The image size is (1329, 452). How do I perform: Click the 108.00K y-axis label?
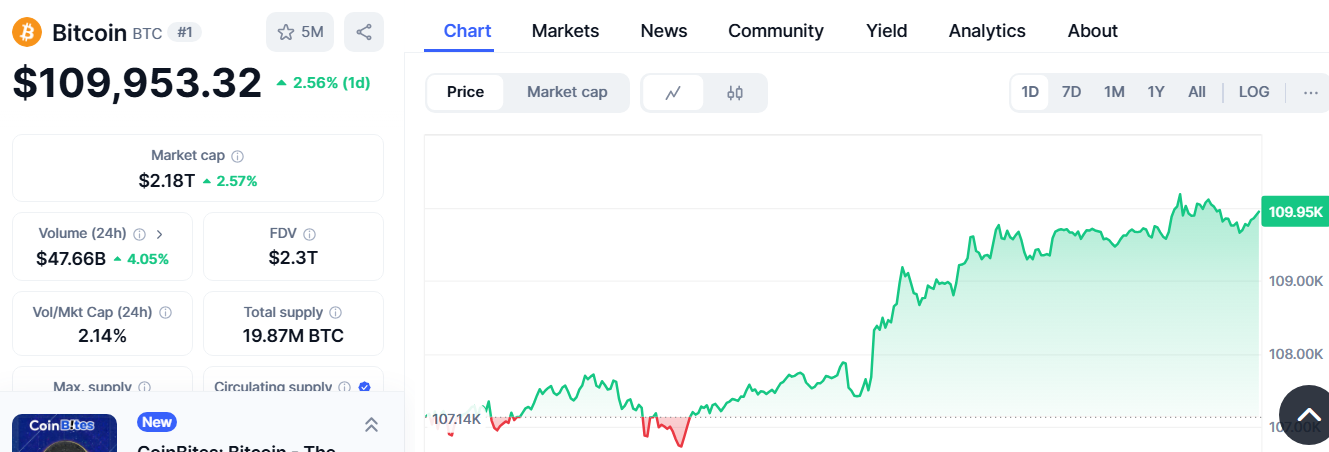(1296, 354)
